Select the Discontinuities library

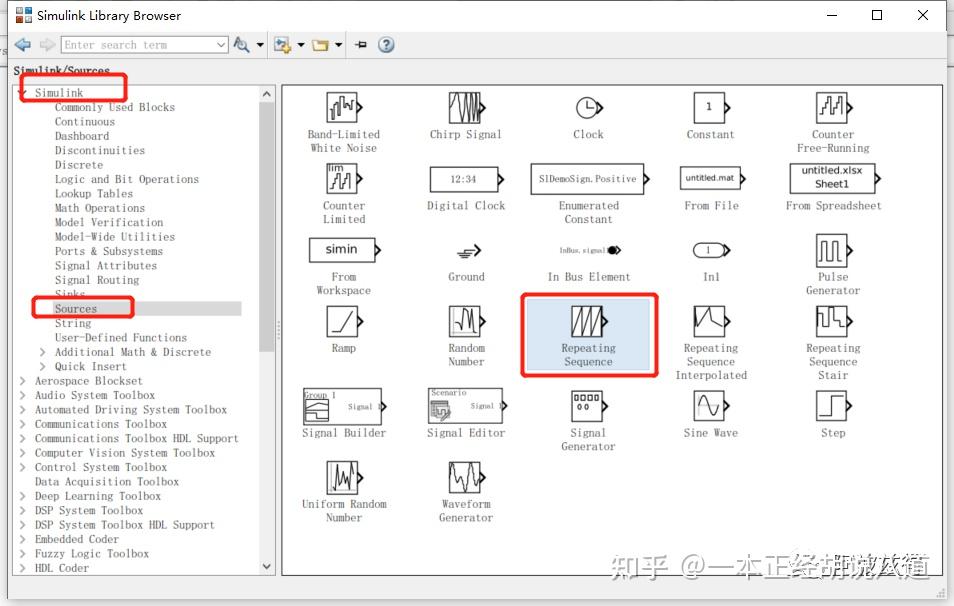(100, 150)
